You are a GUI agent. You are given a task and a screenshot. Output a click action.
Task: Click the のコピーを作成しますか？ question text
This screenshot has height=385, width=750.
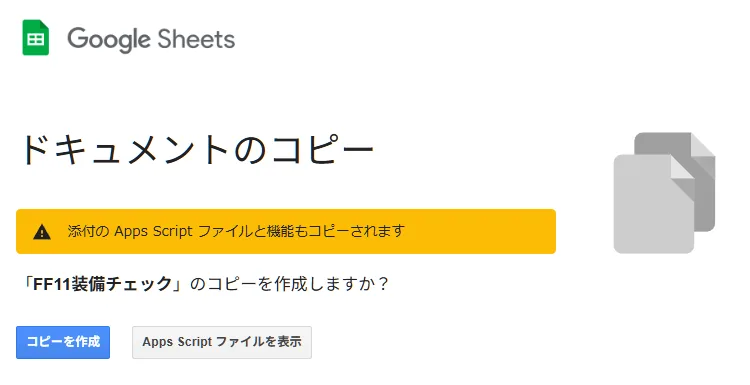point(289,284)
